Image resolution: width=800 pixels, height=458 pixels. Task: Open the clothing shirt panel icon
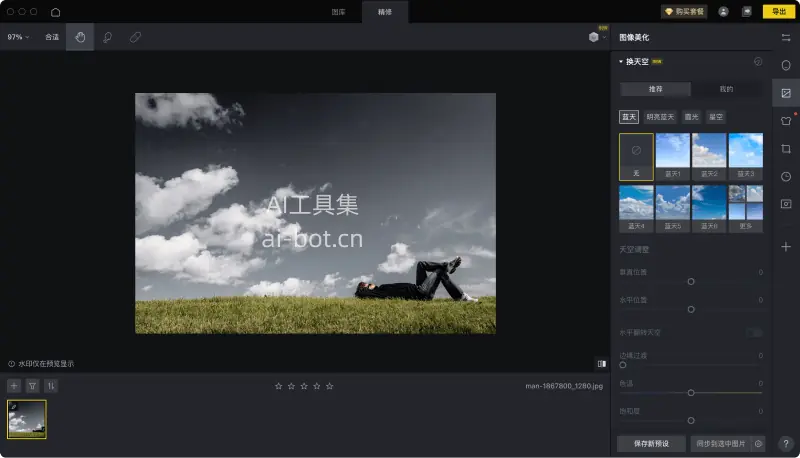tap(786, 121)
